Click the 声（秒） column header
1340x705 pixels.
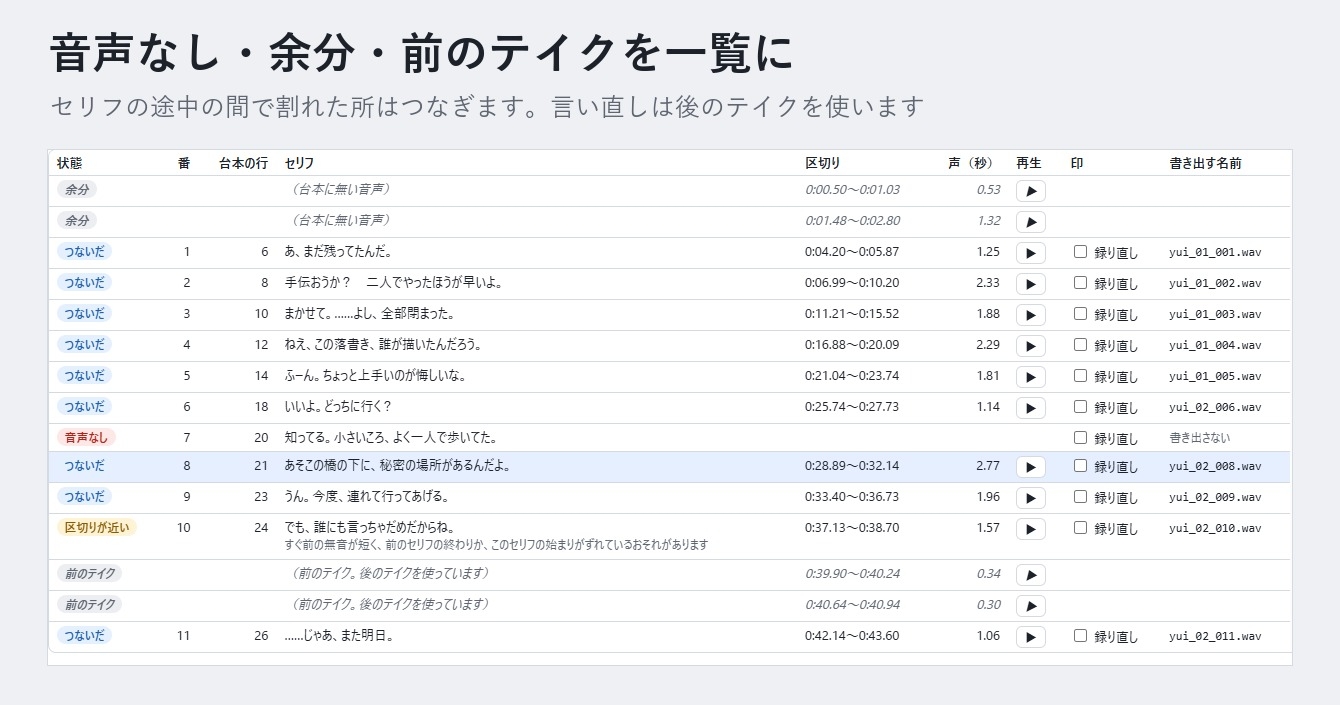[x=971, y=163]
